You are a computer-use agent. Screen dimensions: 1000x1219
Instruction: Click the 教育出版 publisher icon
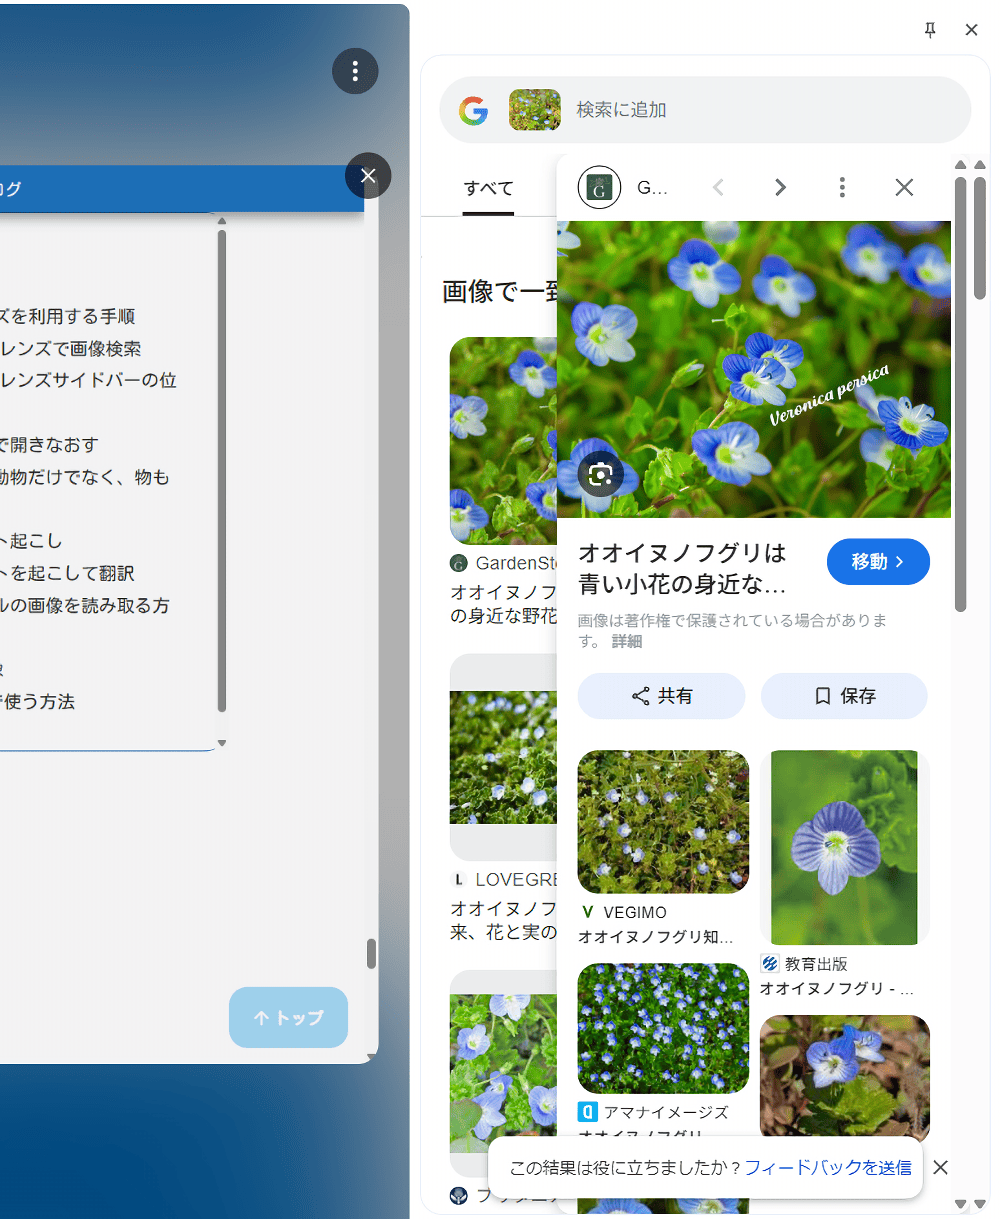point(769,963)
